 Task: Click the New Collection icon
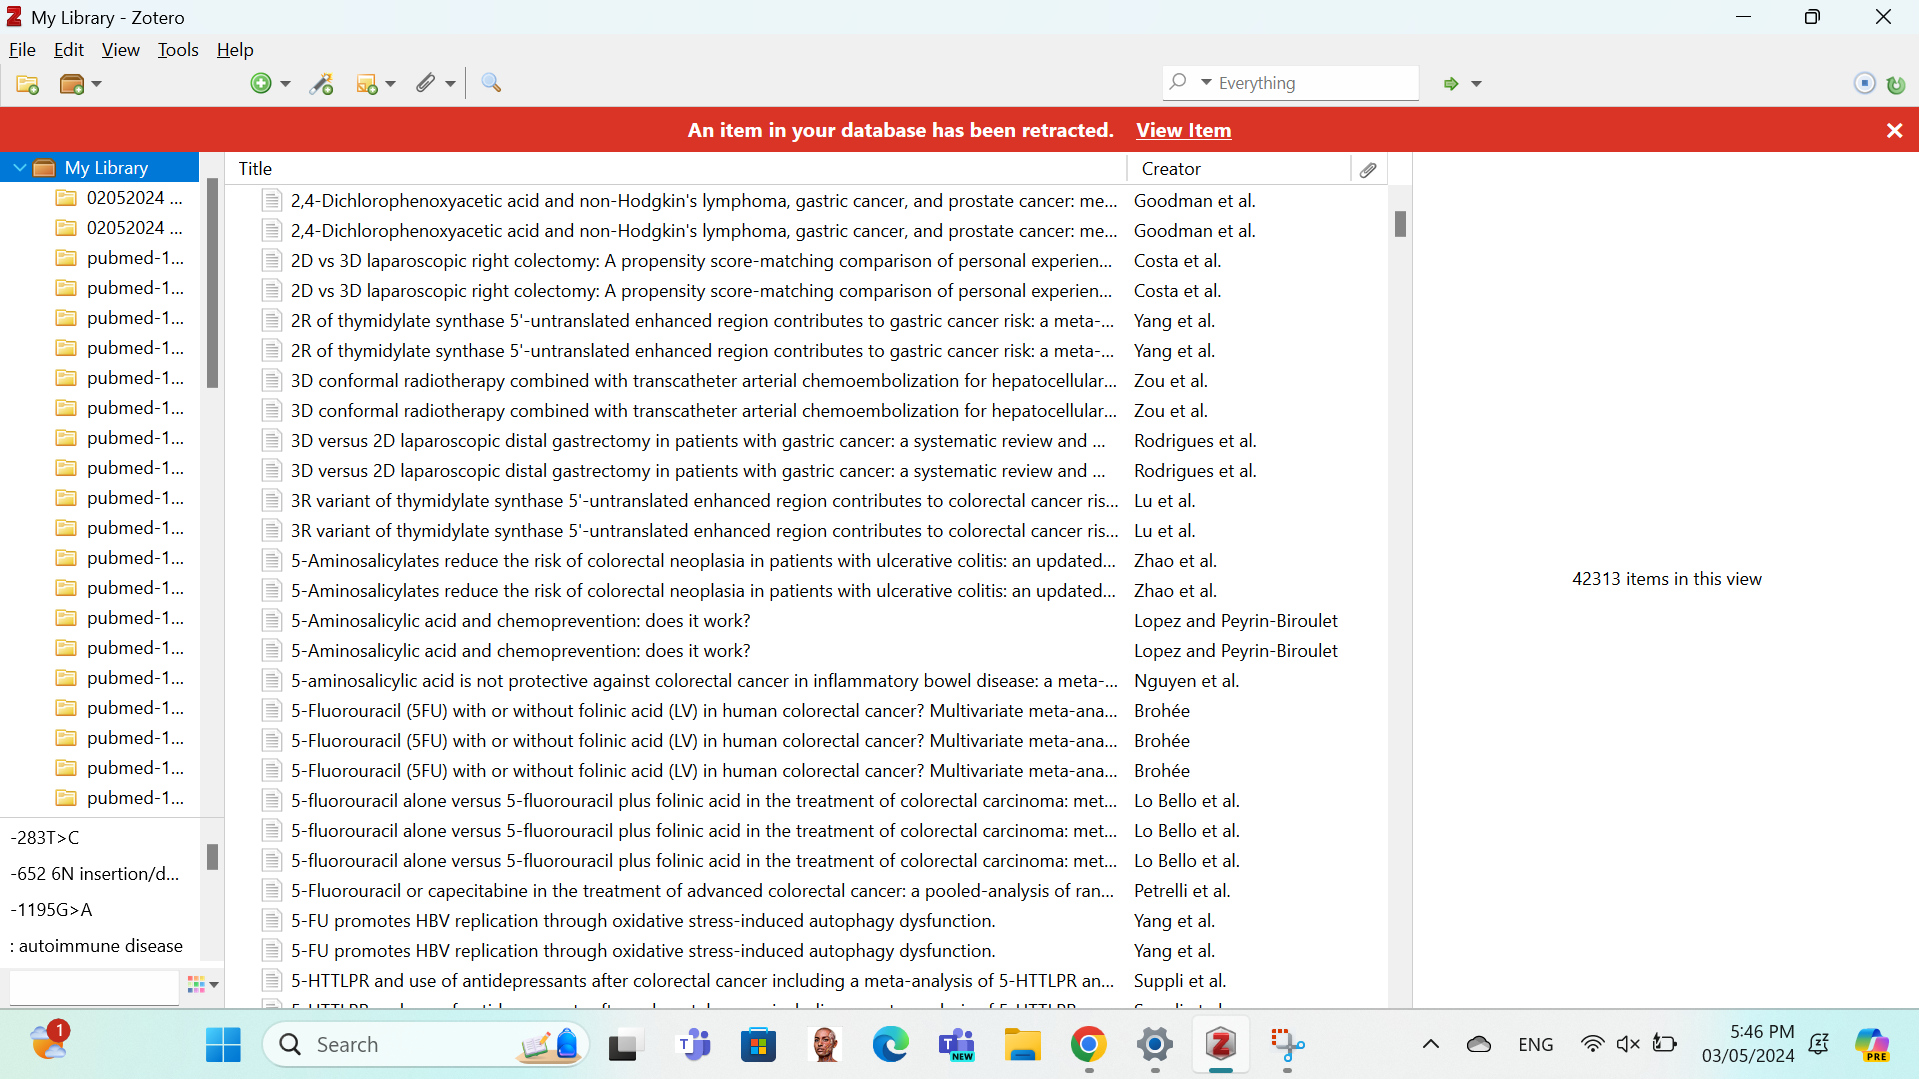click(28, 84)
